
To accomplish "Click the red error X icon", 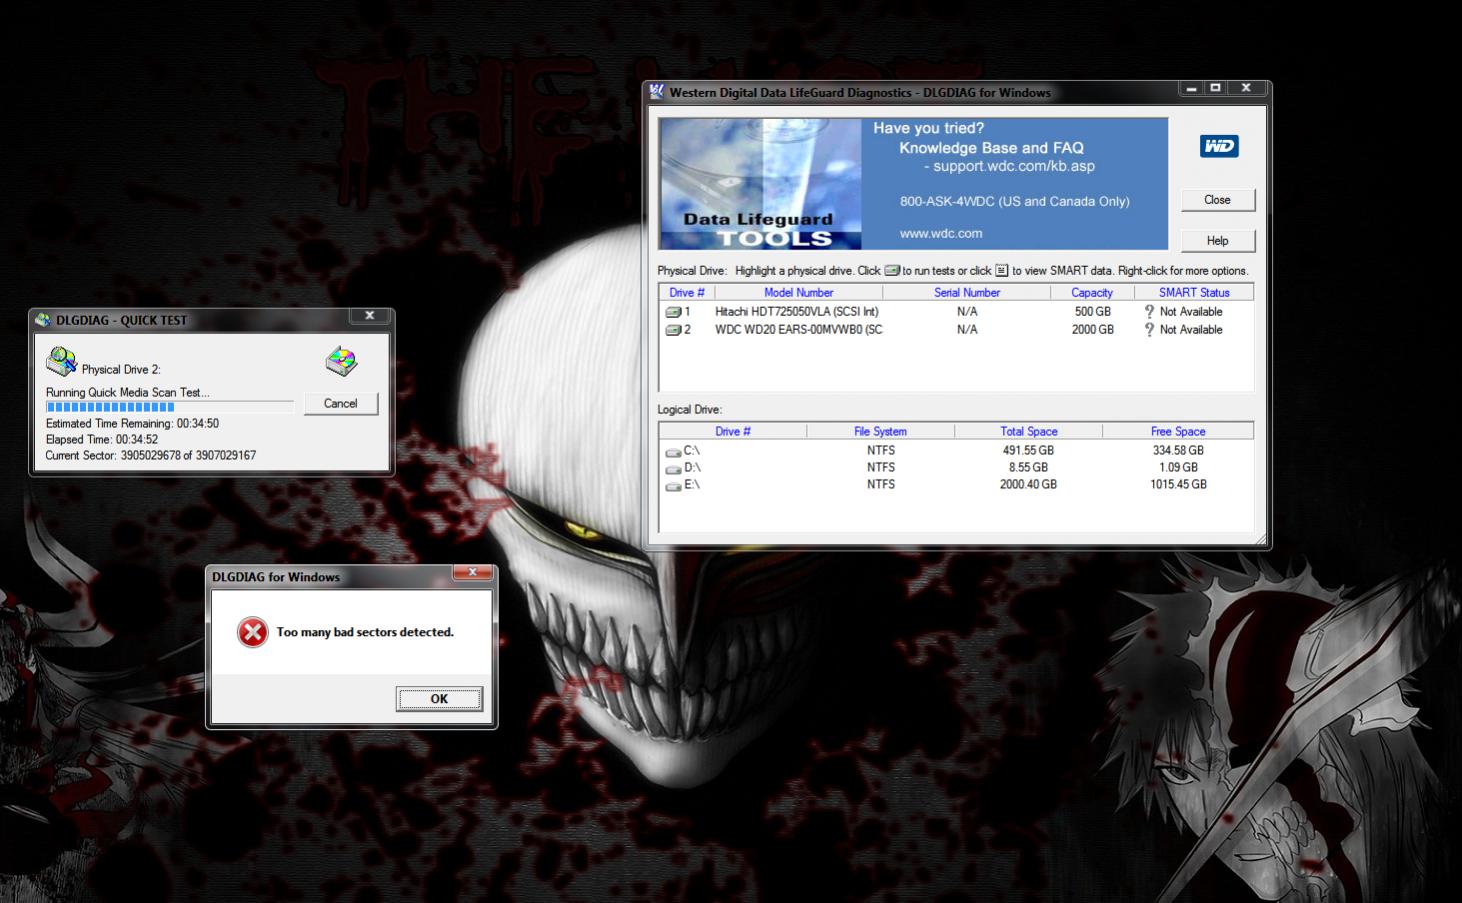I will tap(252, 632).
